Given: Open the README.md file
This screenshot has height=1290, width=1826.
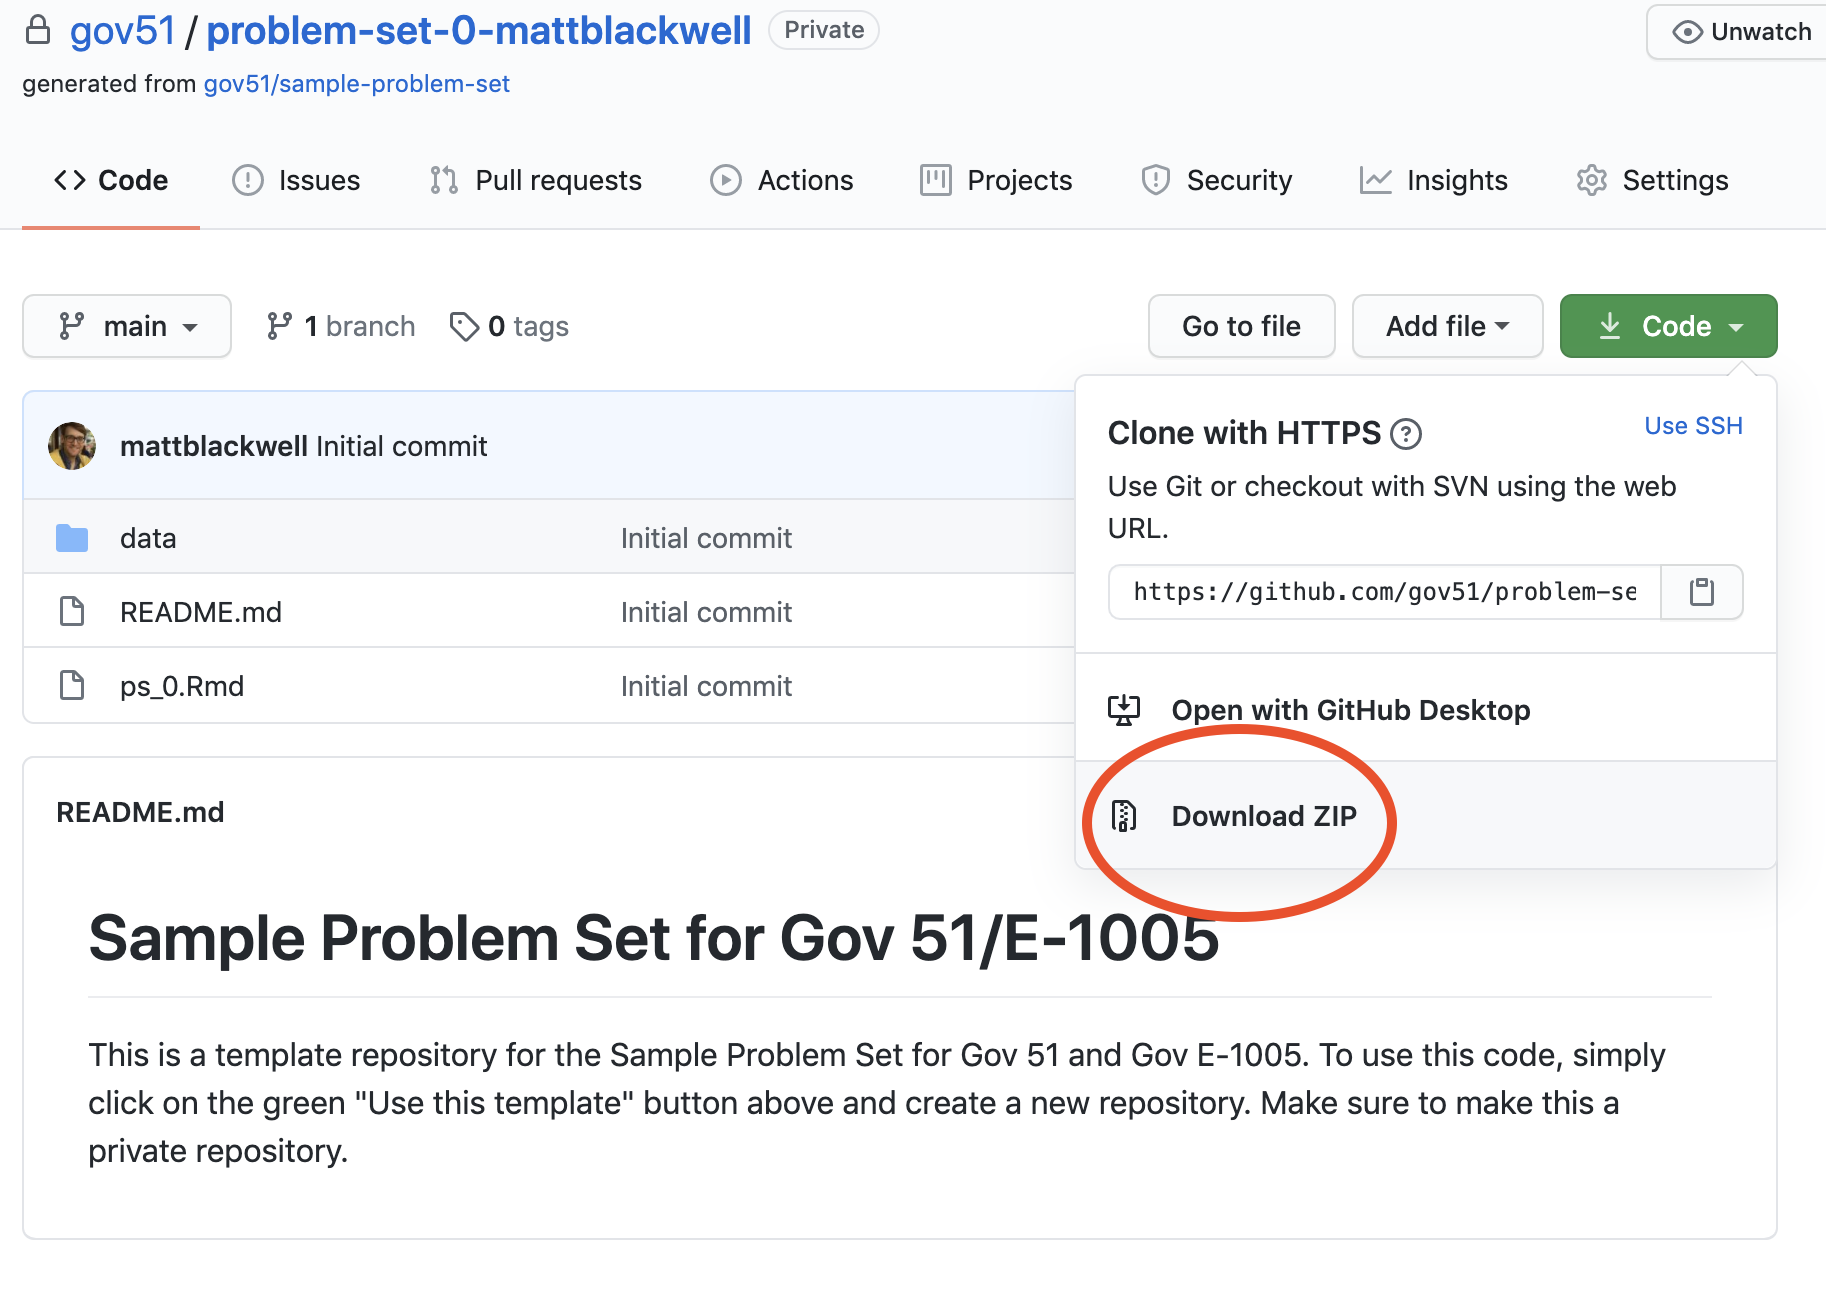Looking at the screenshot, I should [x=201, y=612].
